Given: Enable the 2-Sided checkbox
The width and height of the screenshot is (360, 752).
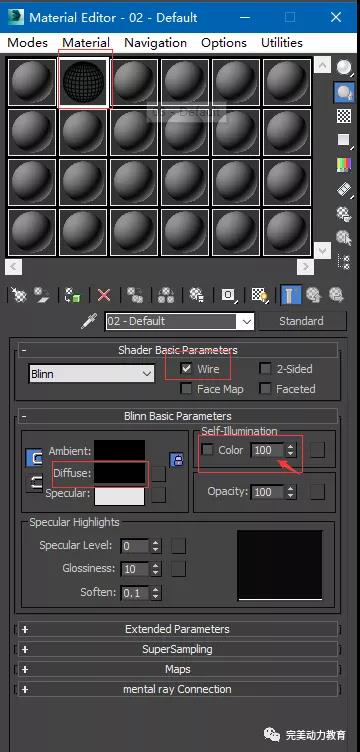Looking at the screenshot, I should [x=265, y=369].
